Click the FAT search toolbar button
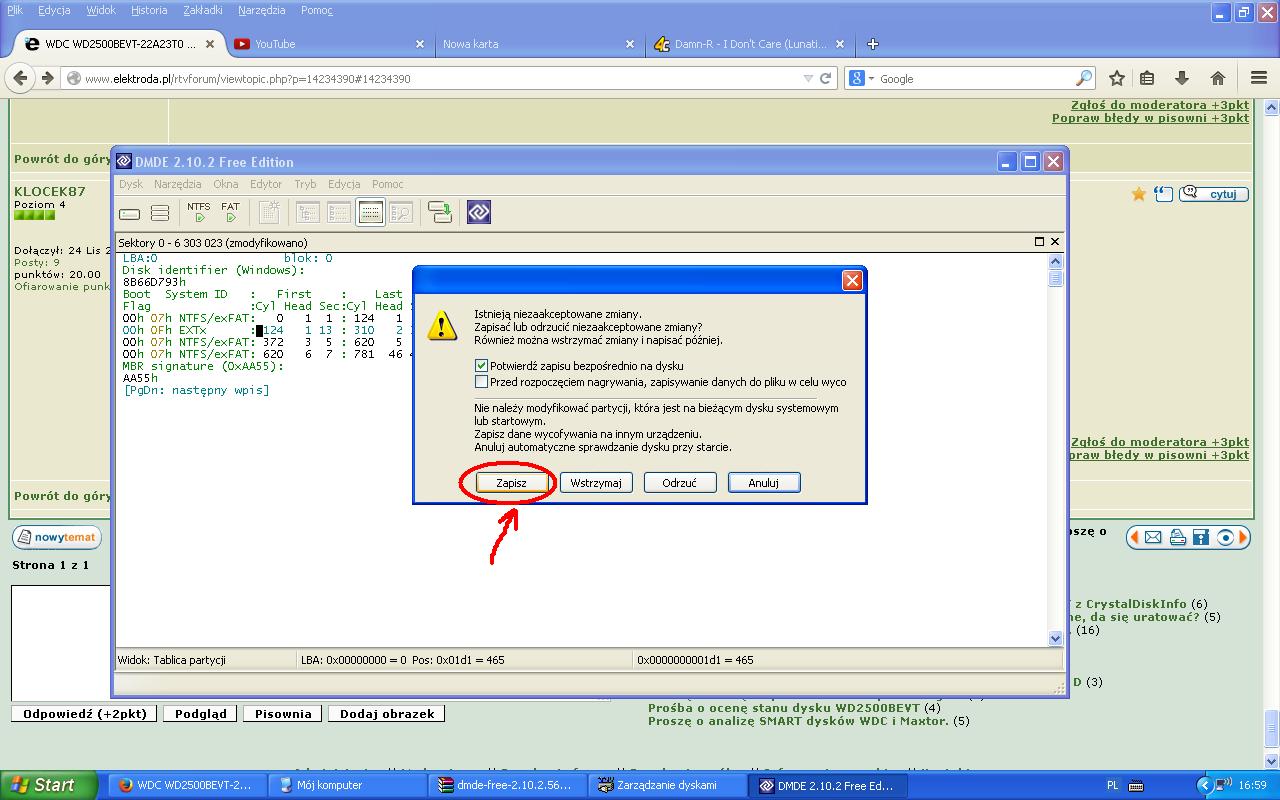 pos(231,212)
